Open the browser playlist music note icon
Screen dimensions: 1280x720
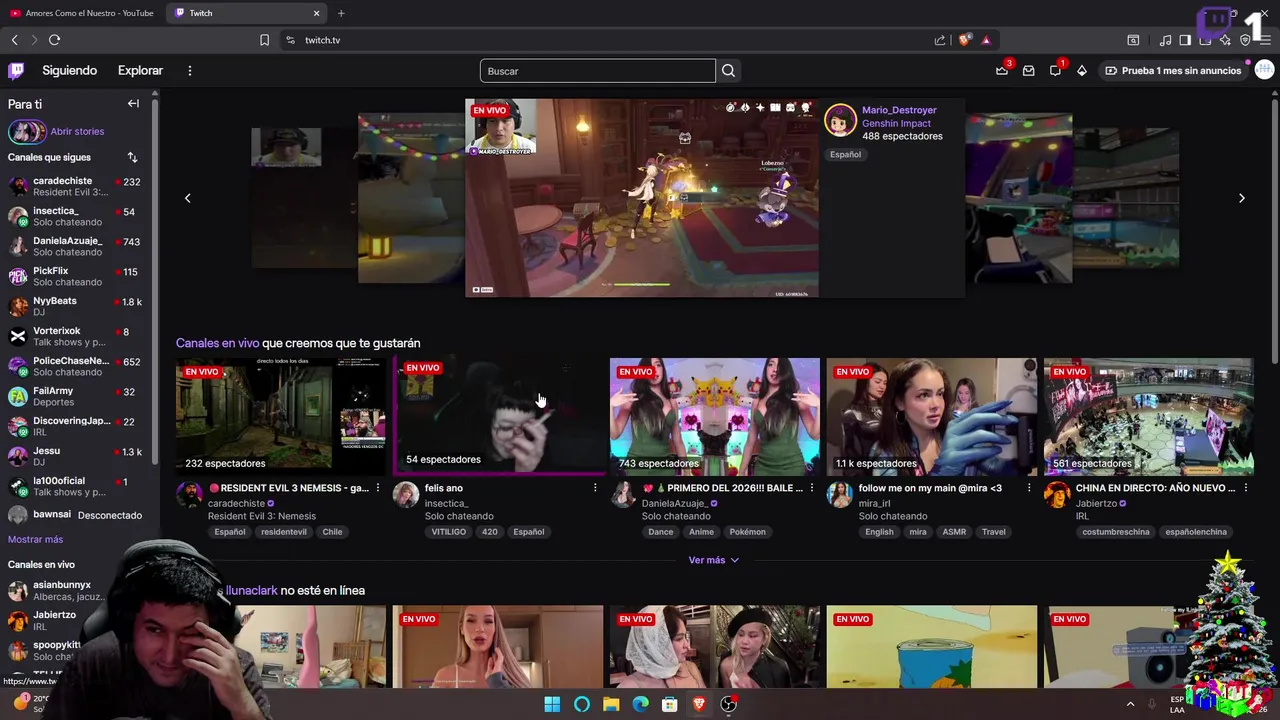point(1165,40)
